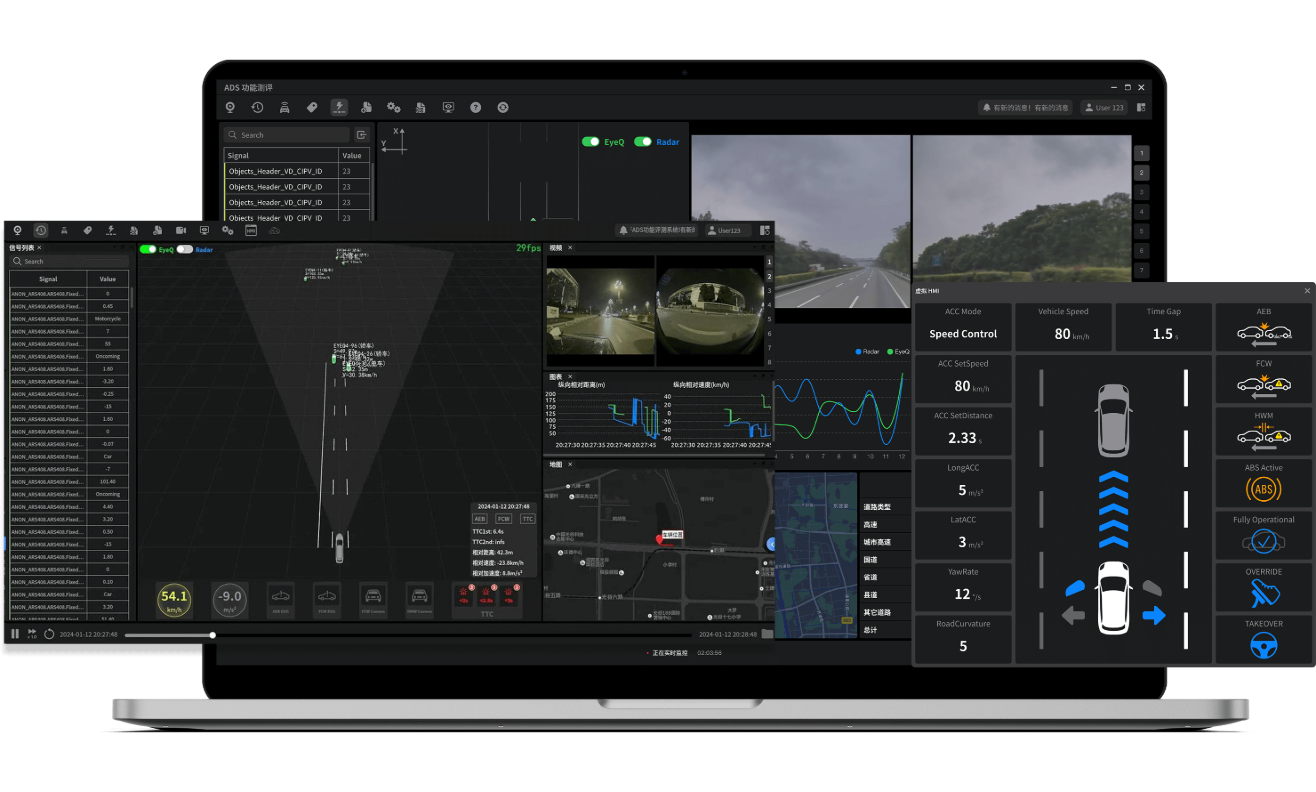
Task: Disable the EyeQ toggle in the front window
Action: click(x=148, y=250)
